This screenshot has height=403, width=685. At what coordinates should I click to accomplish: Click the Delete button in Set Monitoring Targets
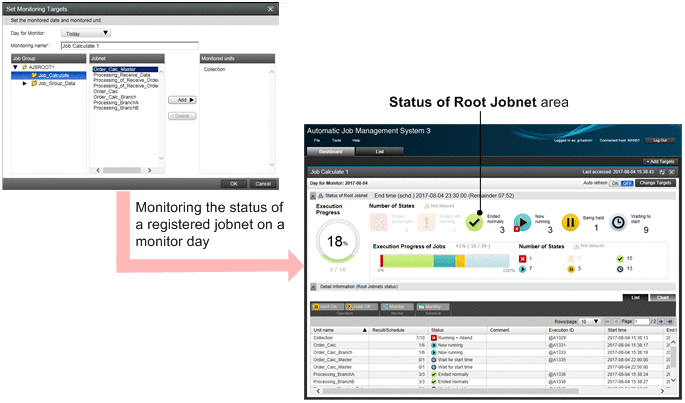pos(182,116)
